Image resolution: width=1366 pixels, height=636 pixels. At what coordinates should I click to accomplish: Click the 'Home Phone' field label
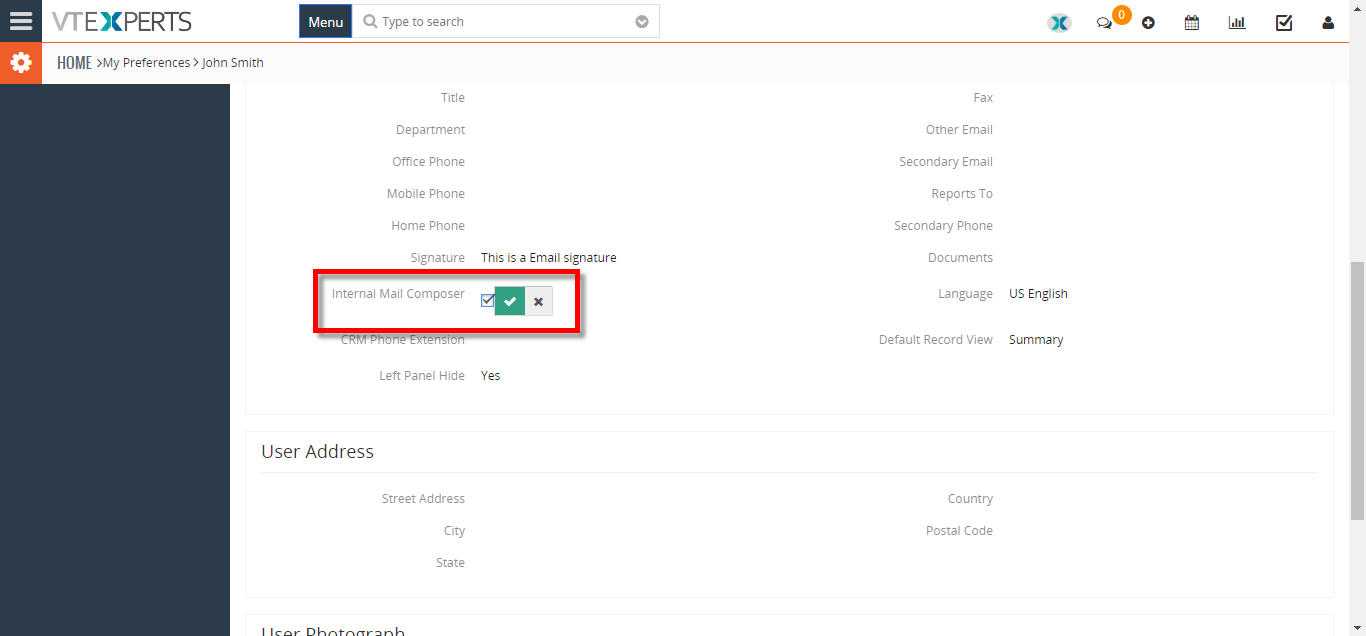point(428,225)
